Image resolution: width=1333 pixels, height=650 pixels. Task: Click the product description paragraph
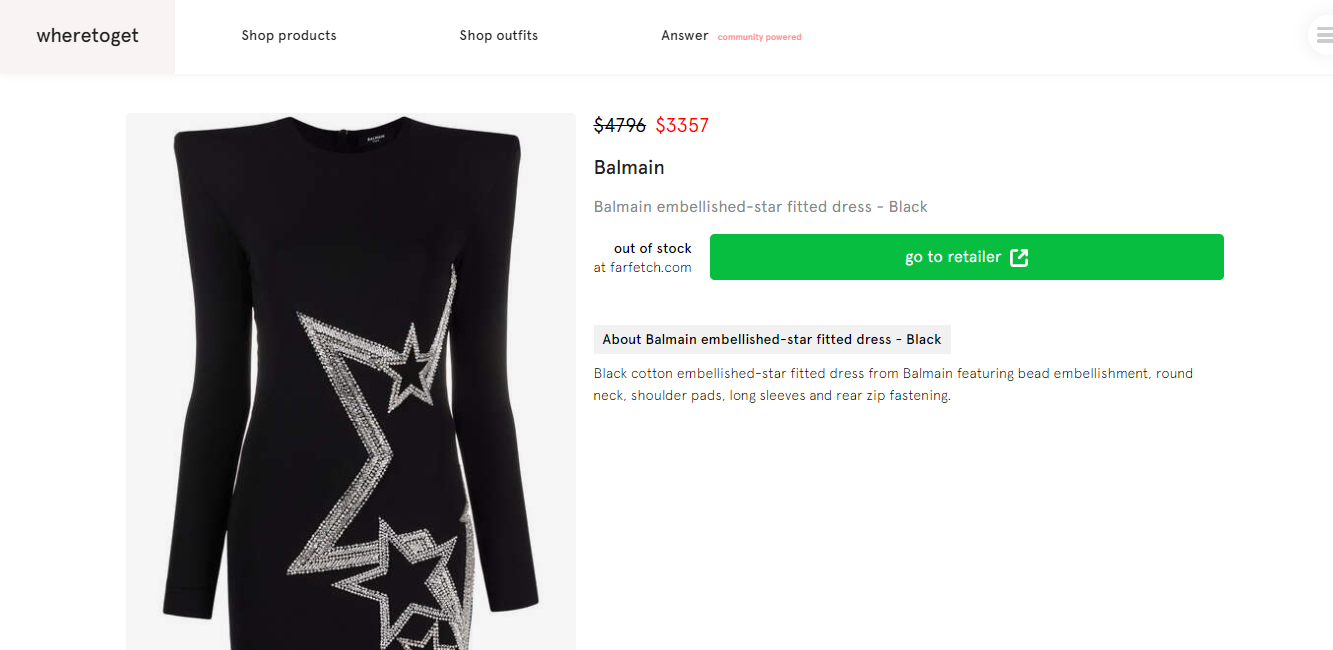point(892,384)
